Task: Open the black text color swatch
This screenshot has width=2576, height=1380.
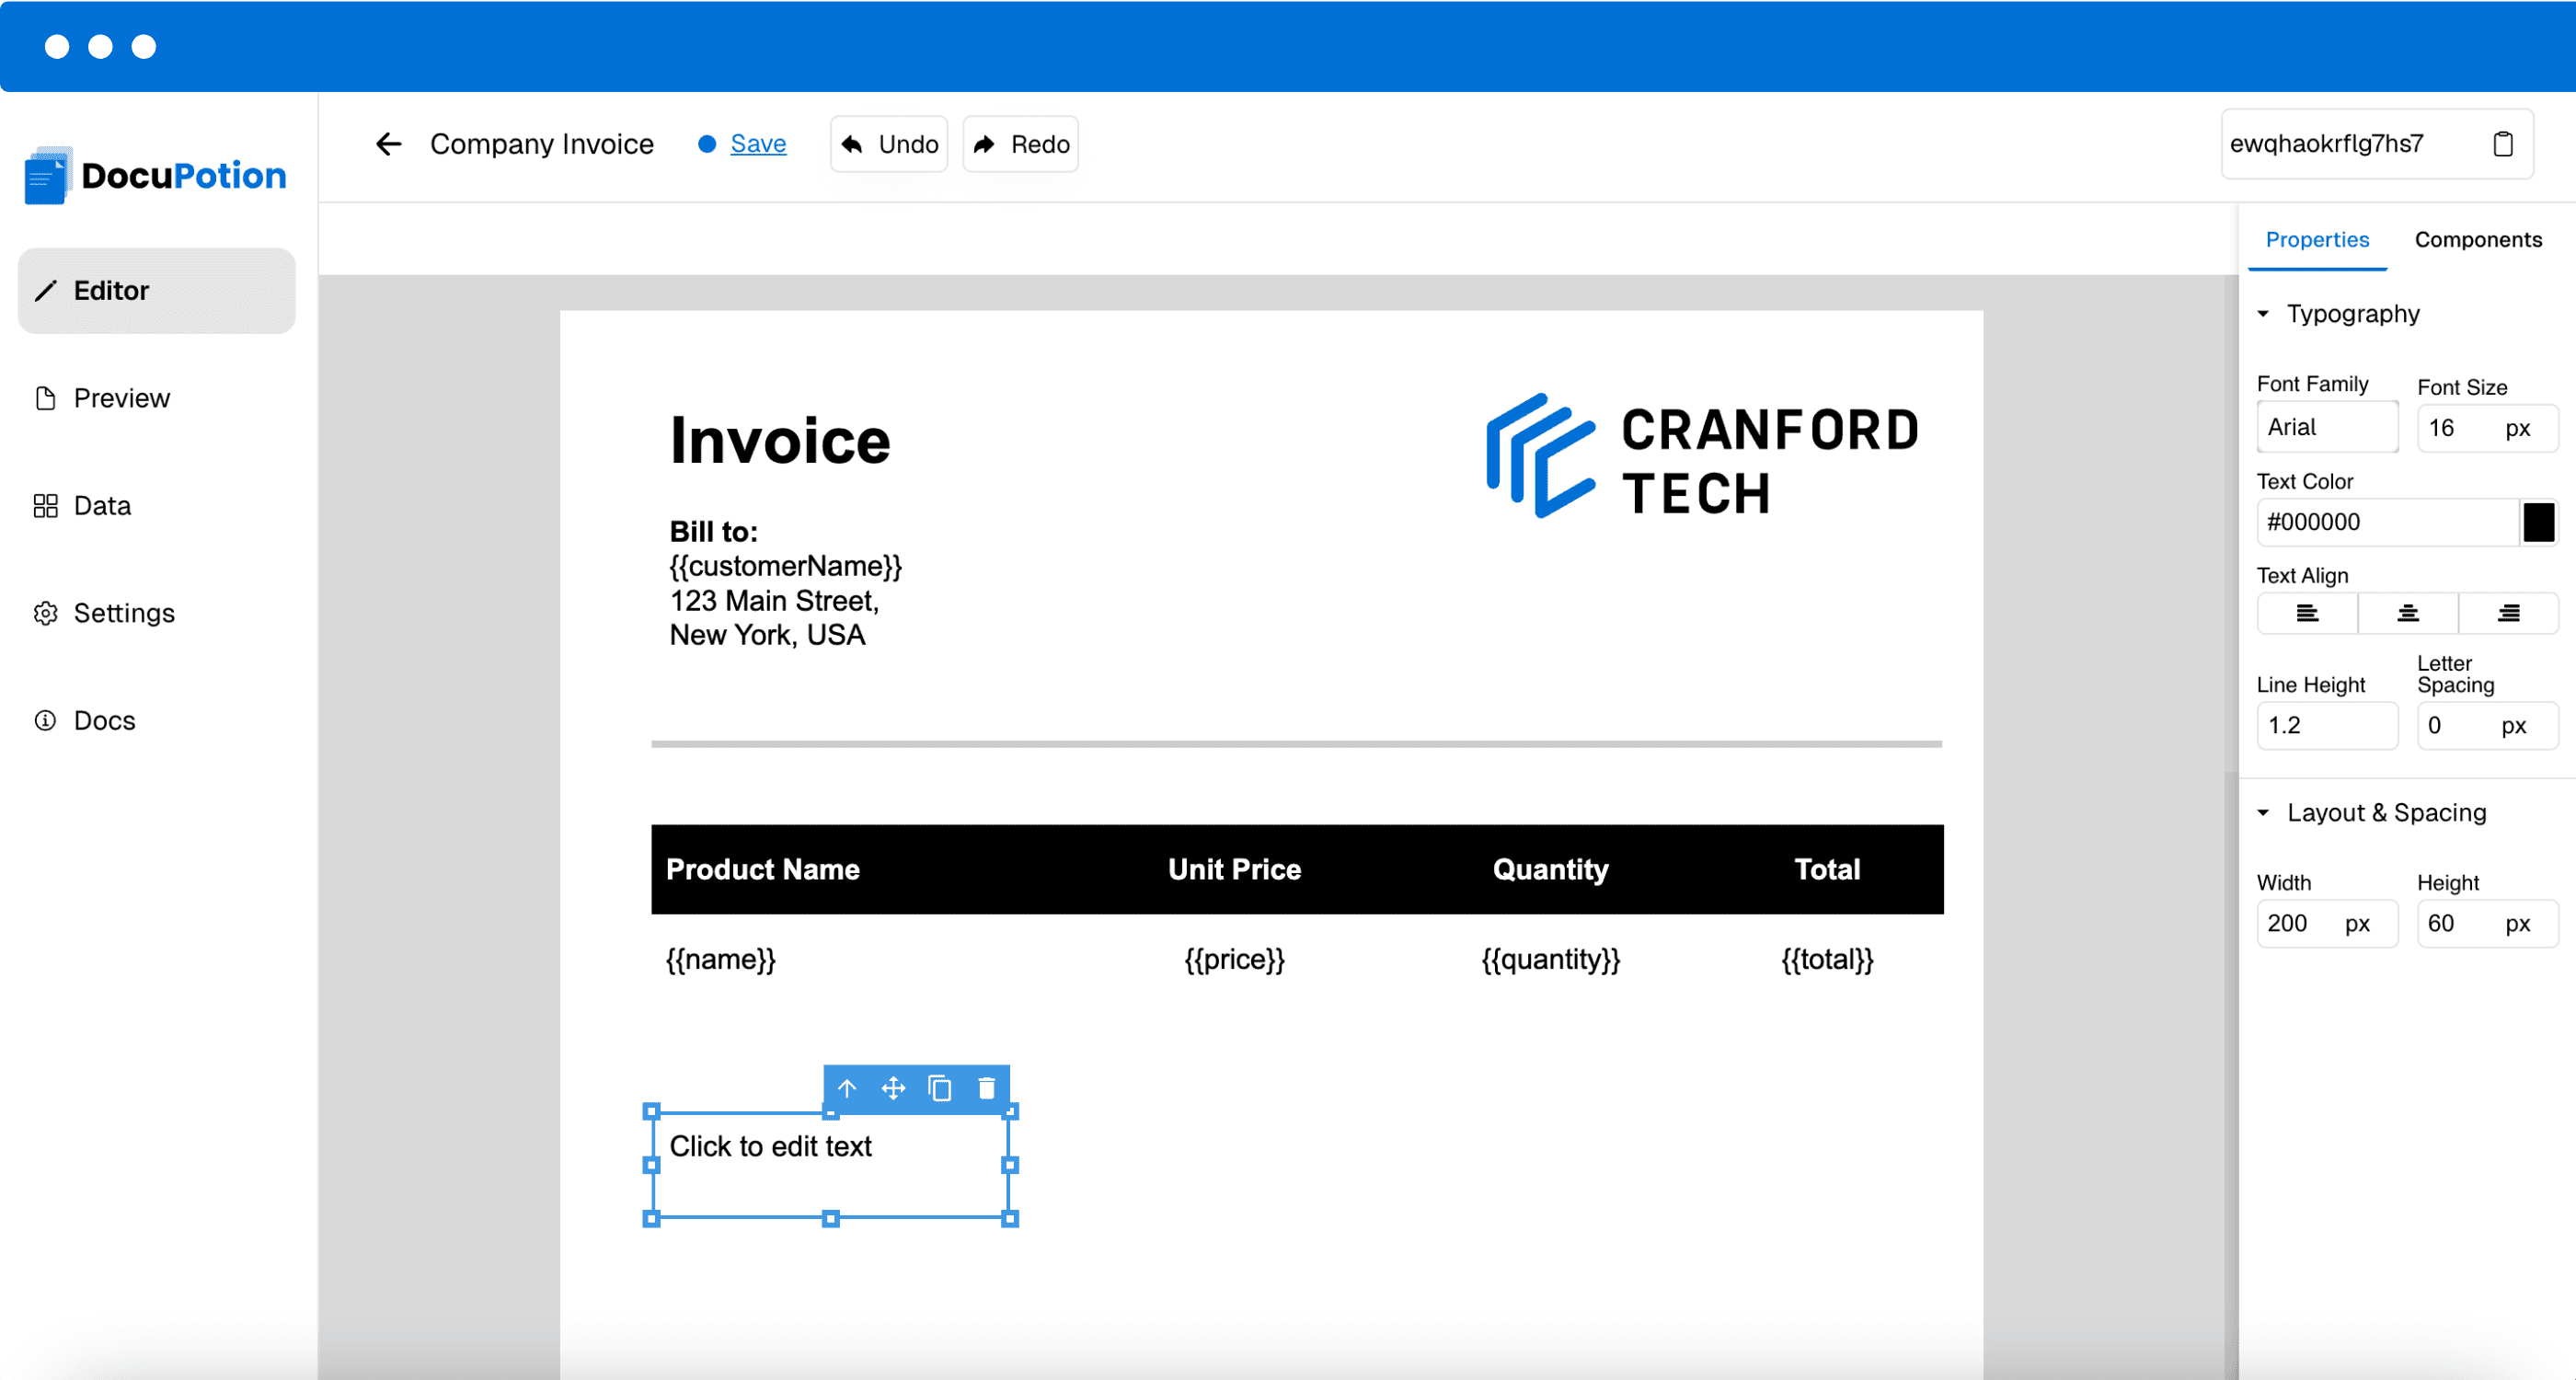Action: (2537, 522)
